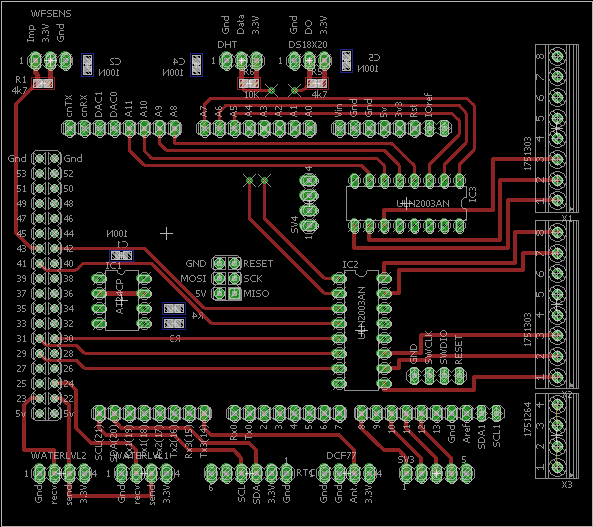Select the IC3 ULN2003AN chip label
Viewport: 593px width, 527px height.
[423, 204]
